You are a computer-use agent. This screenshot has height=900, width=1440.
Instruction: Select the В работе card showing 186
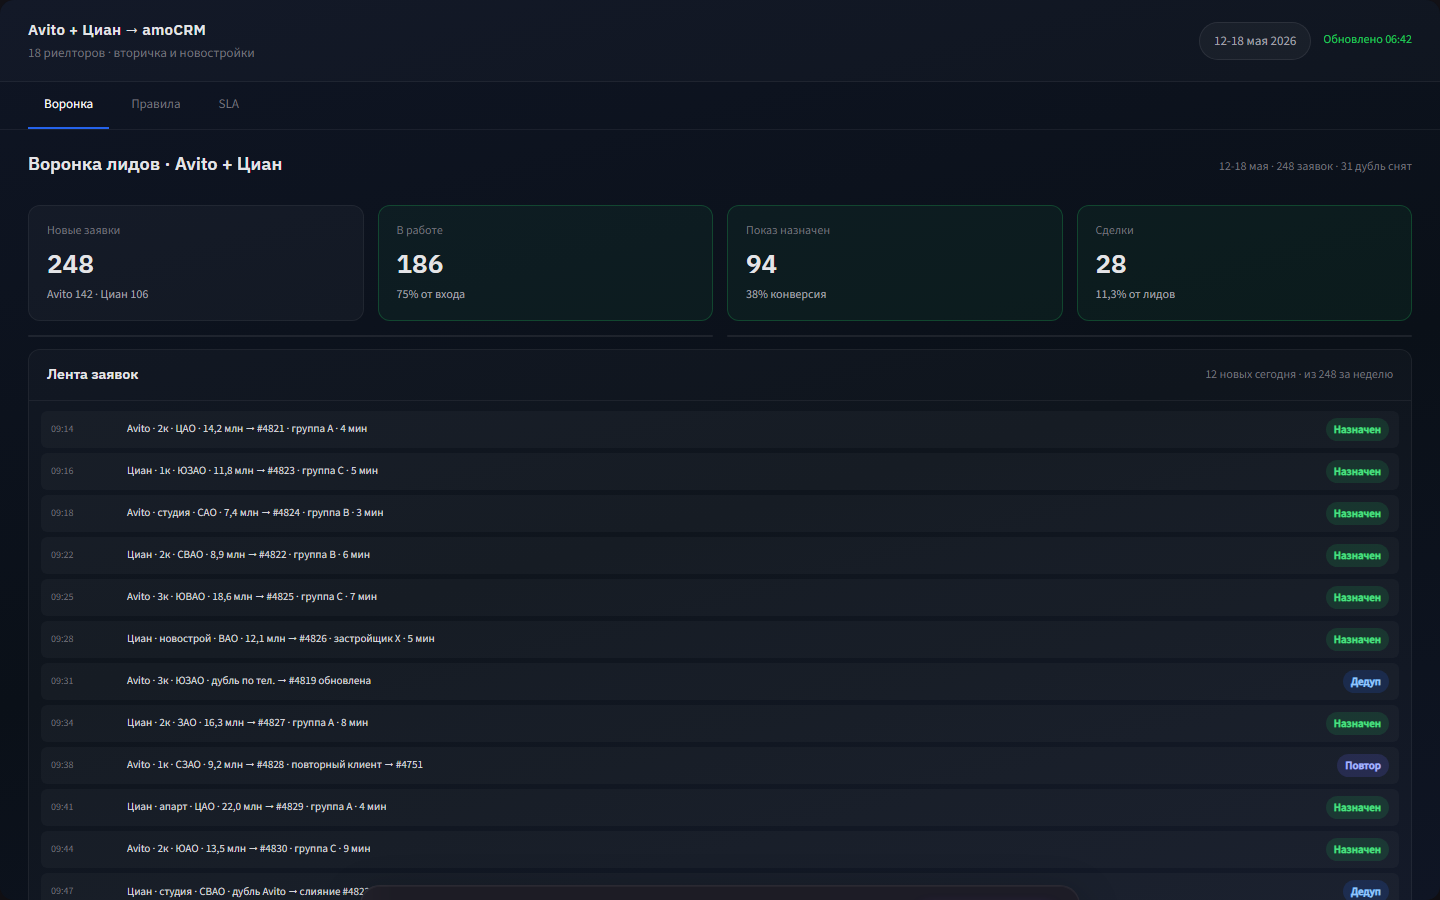[545, 263]
